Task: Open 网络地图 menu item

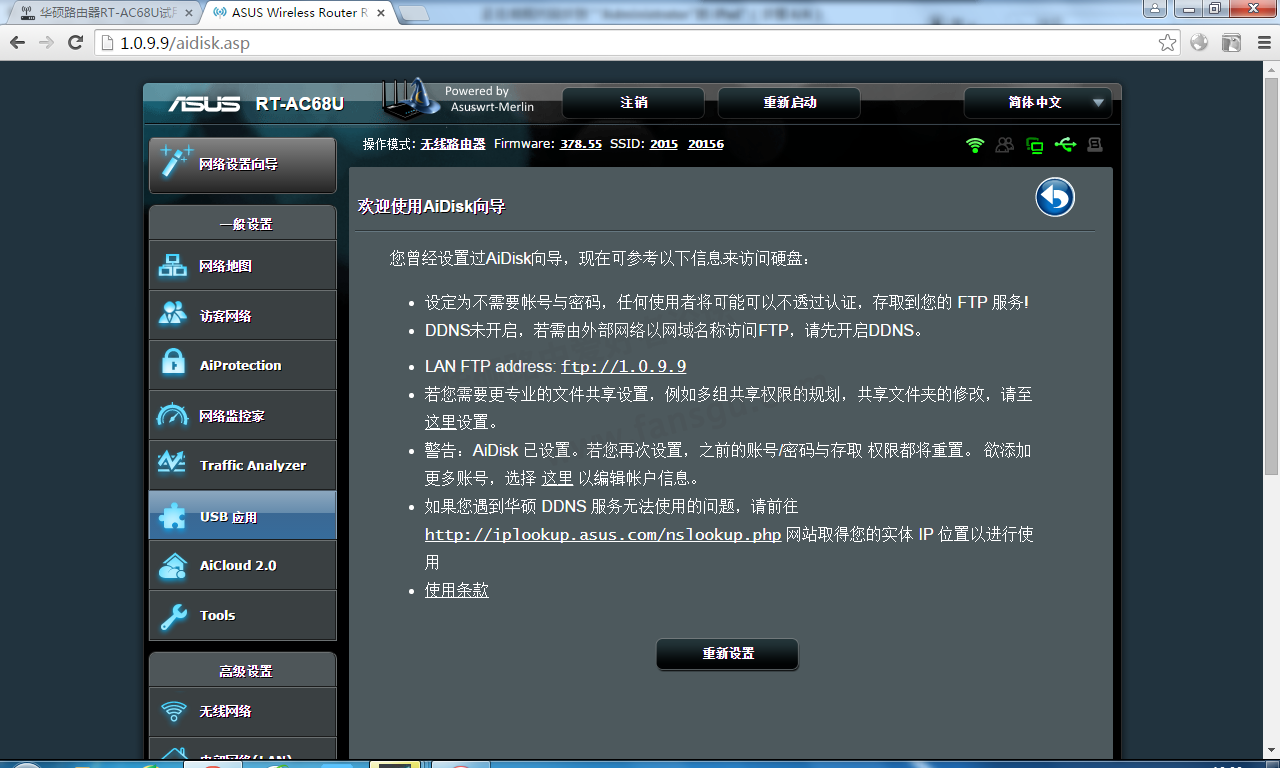Action: (x=243, y=266)
